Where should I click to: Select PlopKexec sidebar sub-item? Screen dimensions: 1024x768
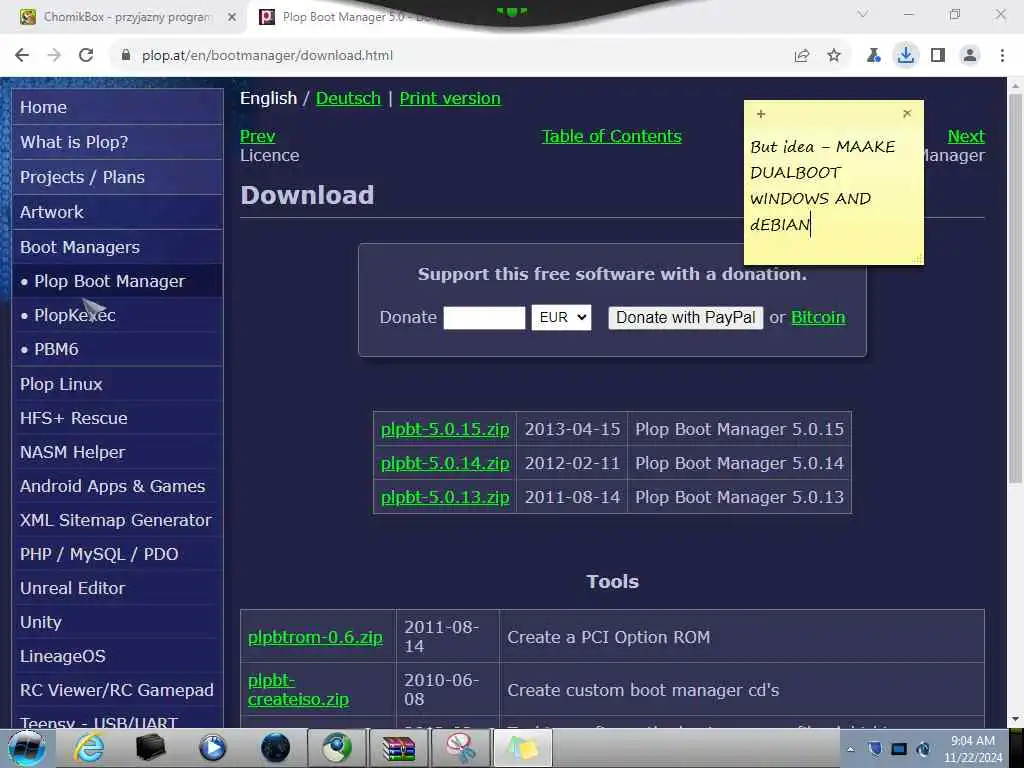click(118, 315)
